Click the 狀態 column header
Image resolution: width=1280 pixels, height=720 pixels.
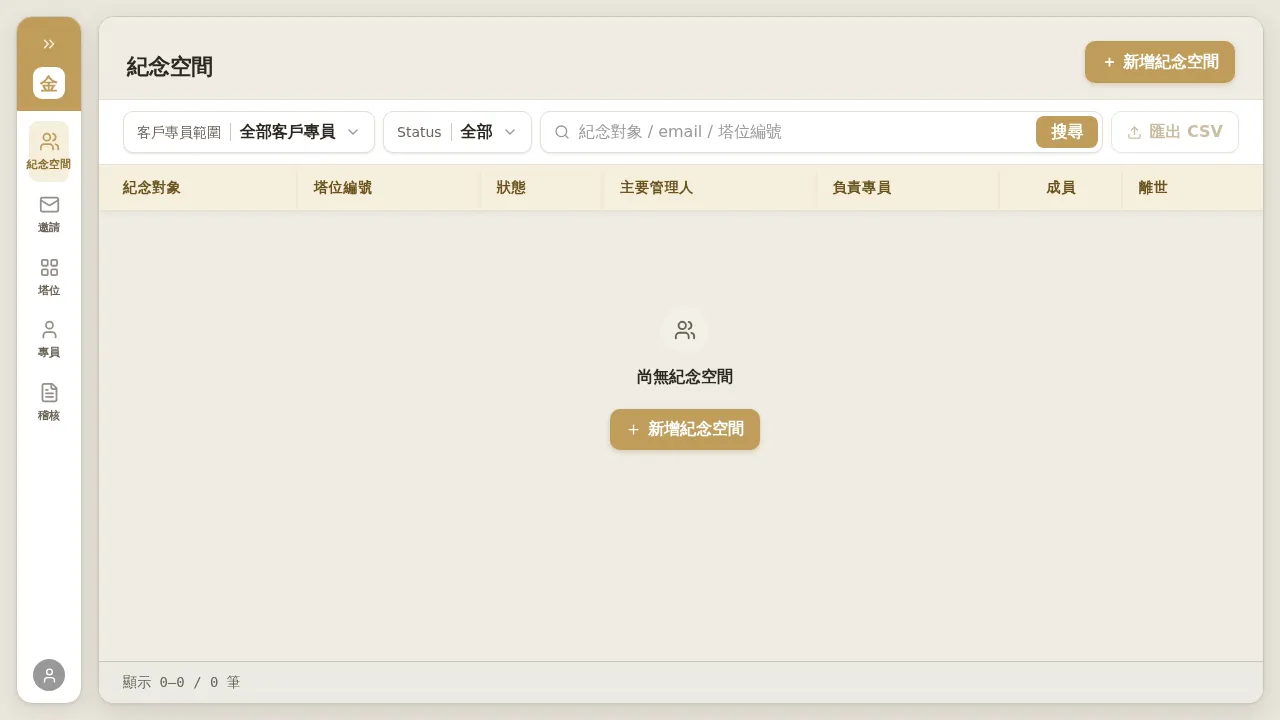pos(542,188)
